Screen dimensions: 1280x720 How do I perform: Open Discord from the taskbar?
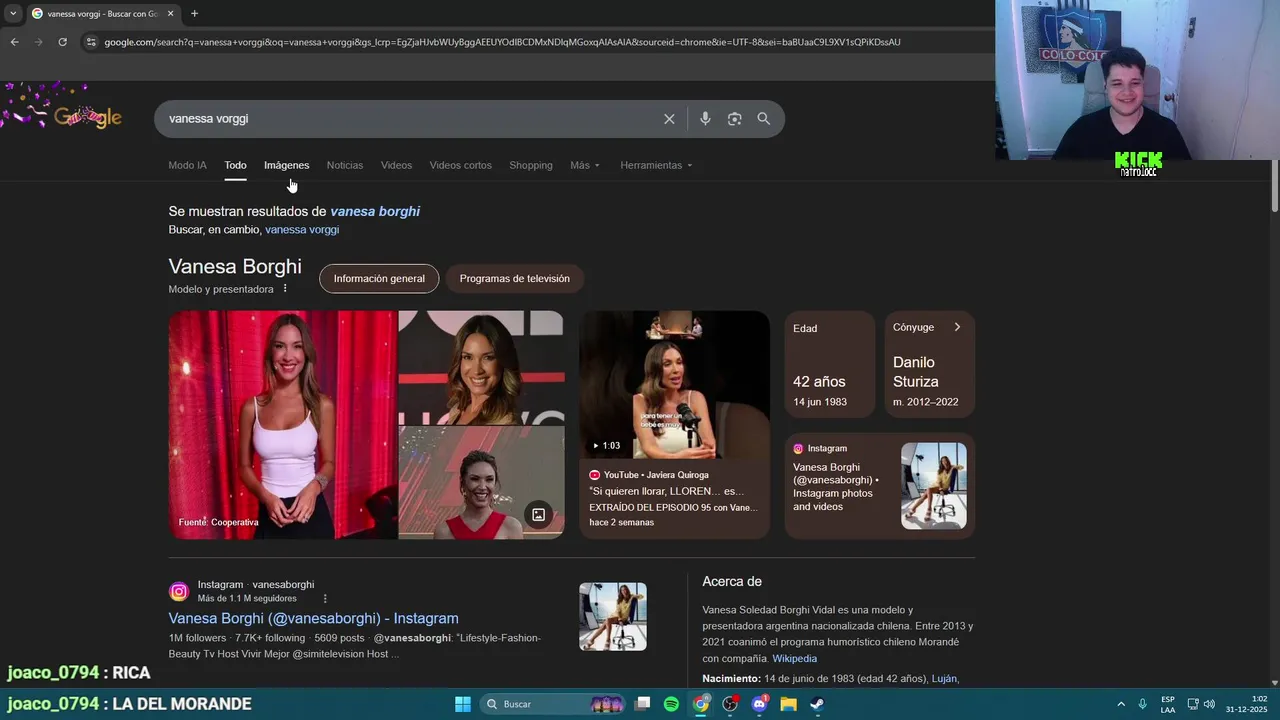(x=759, y=704)
